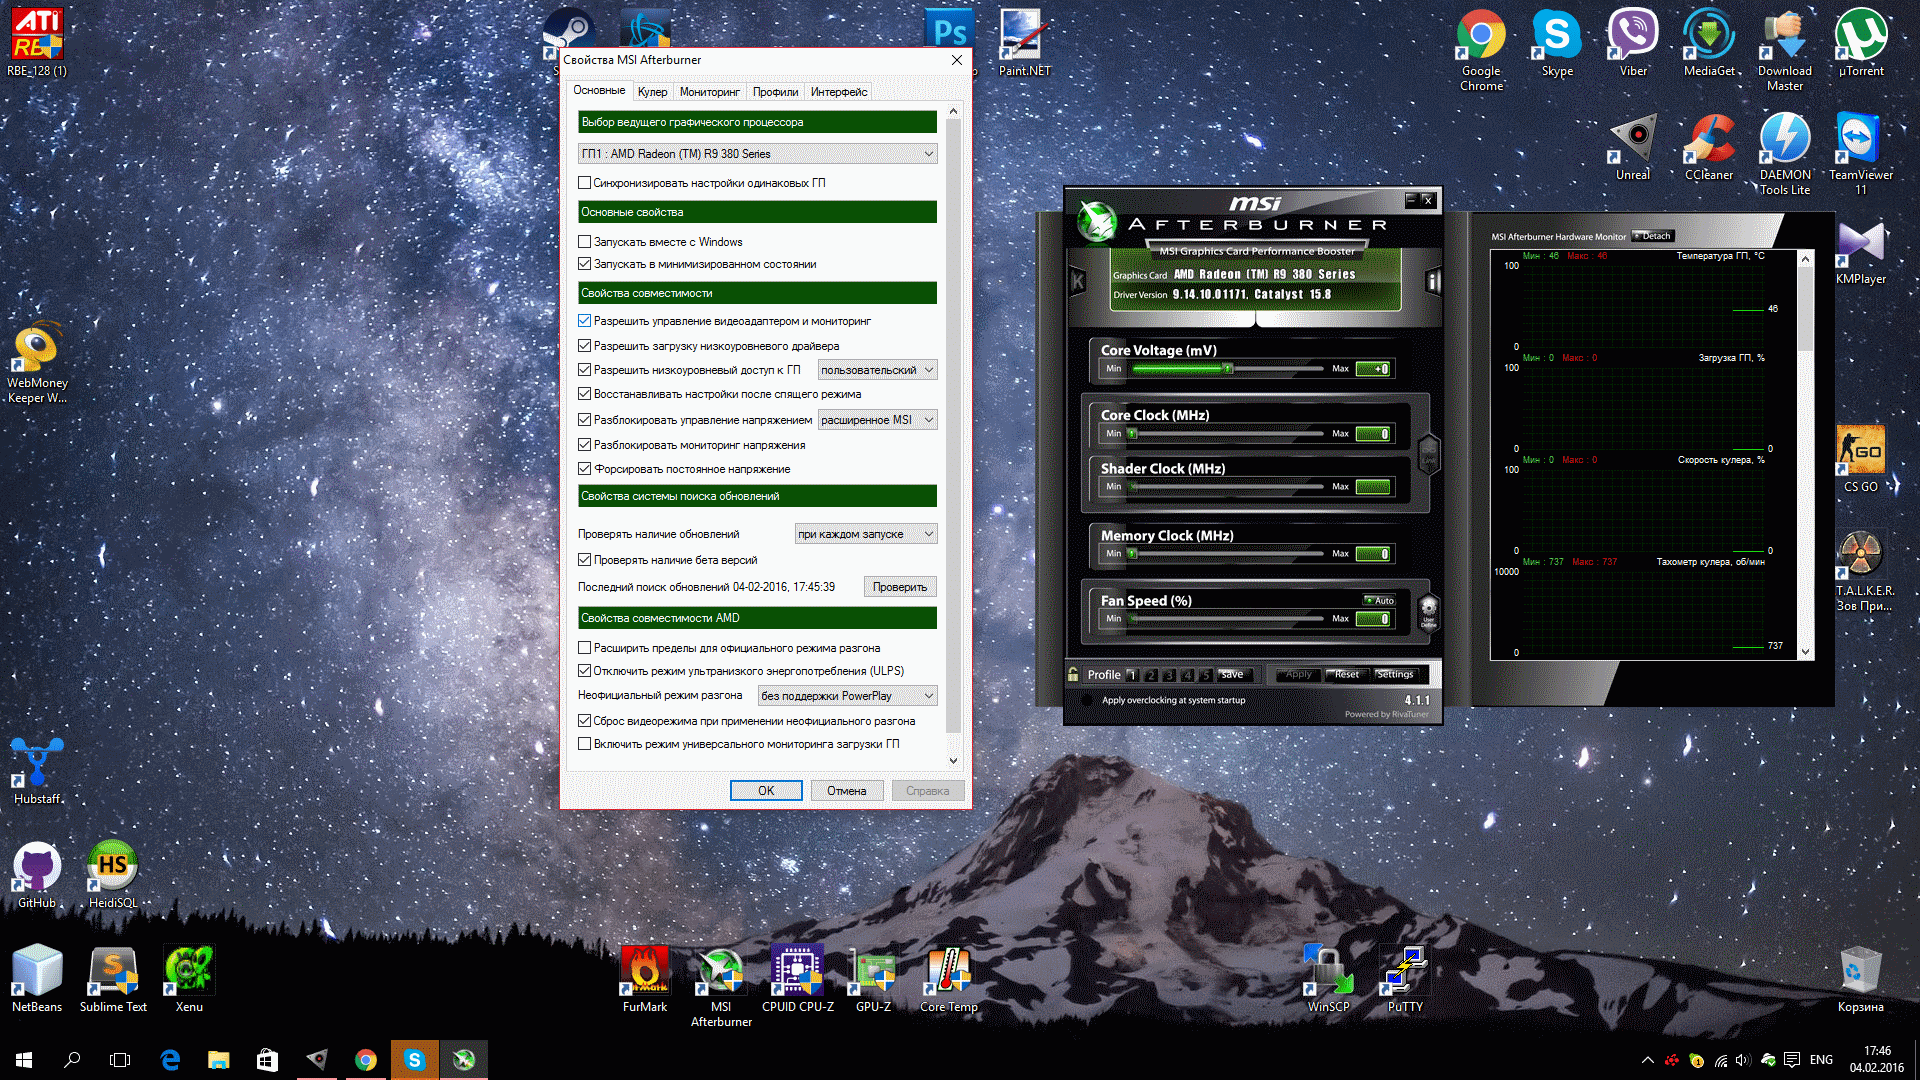Open GPU-Z desktop shortcut
Viewport: 1920px width, 1080px height.
click(x=873, y=971)
